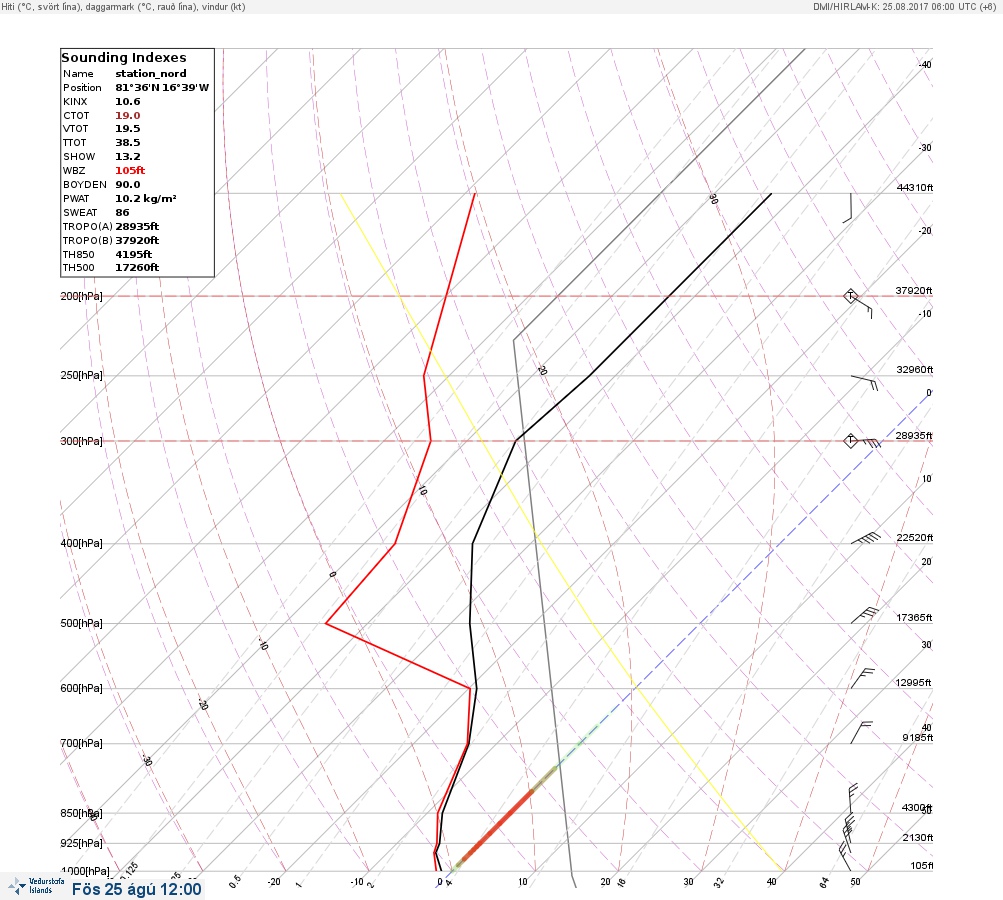Click the 0.5 mixing ratio label
This screenshot has height=900, width=1003.
pyautogui.click(x=235, y=881)
